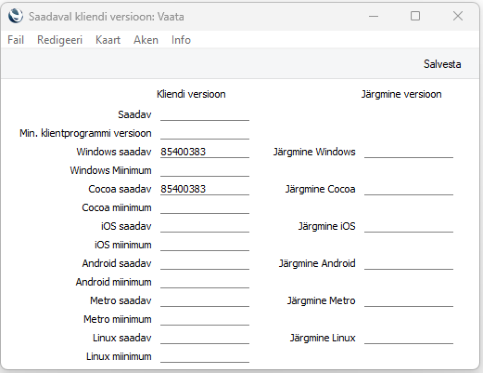
Task: Click the Salvesta button
Action: coord(442,64)
